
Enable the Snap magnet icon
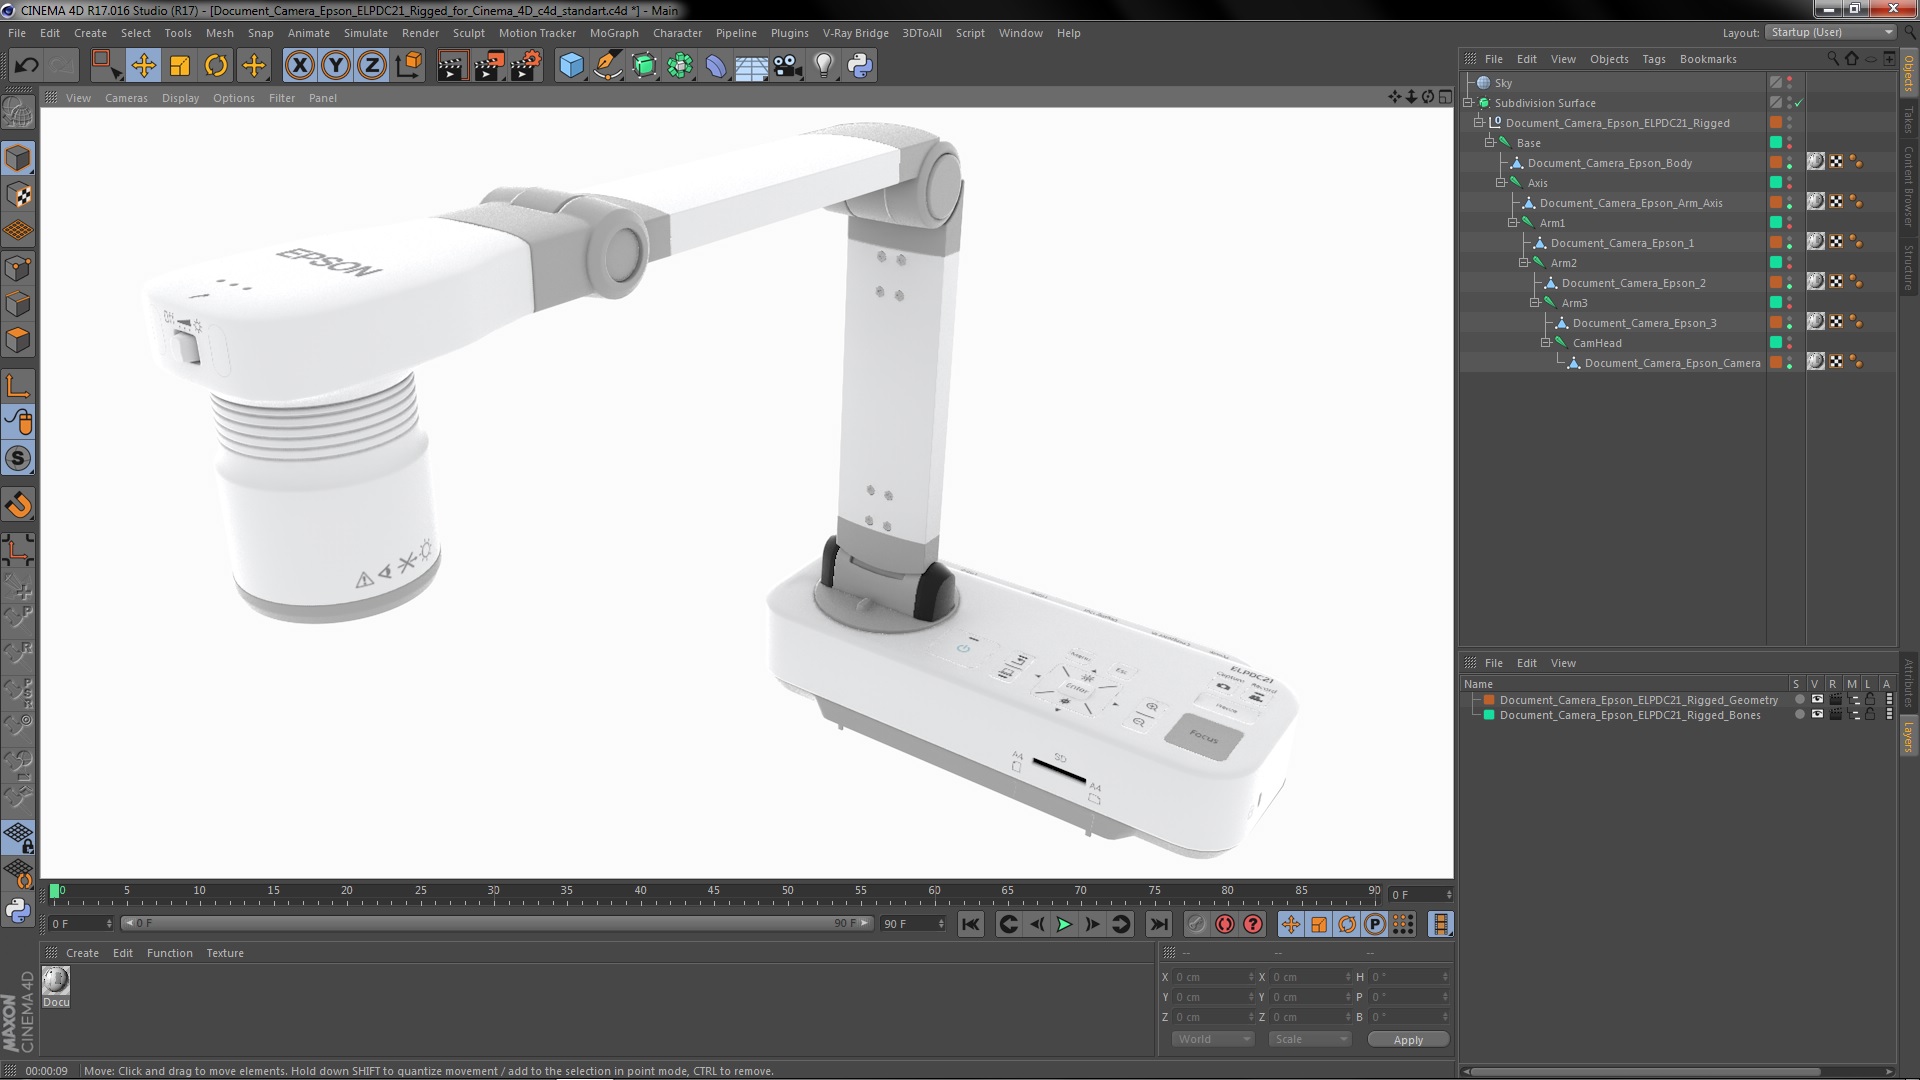point(18,505)
